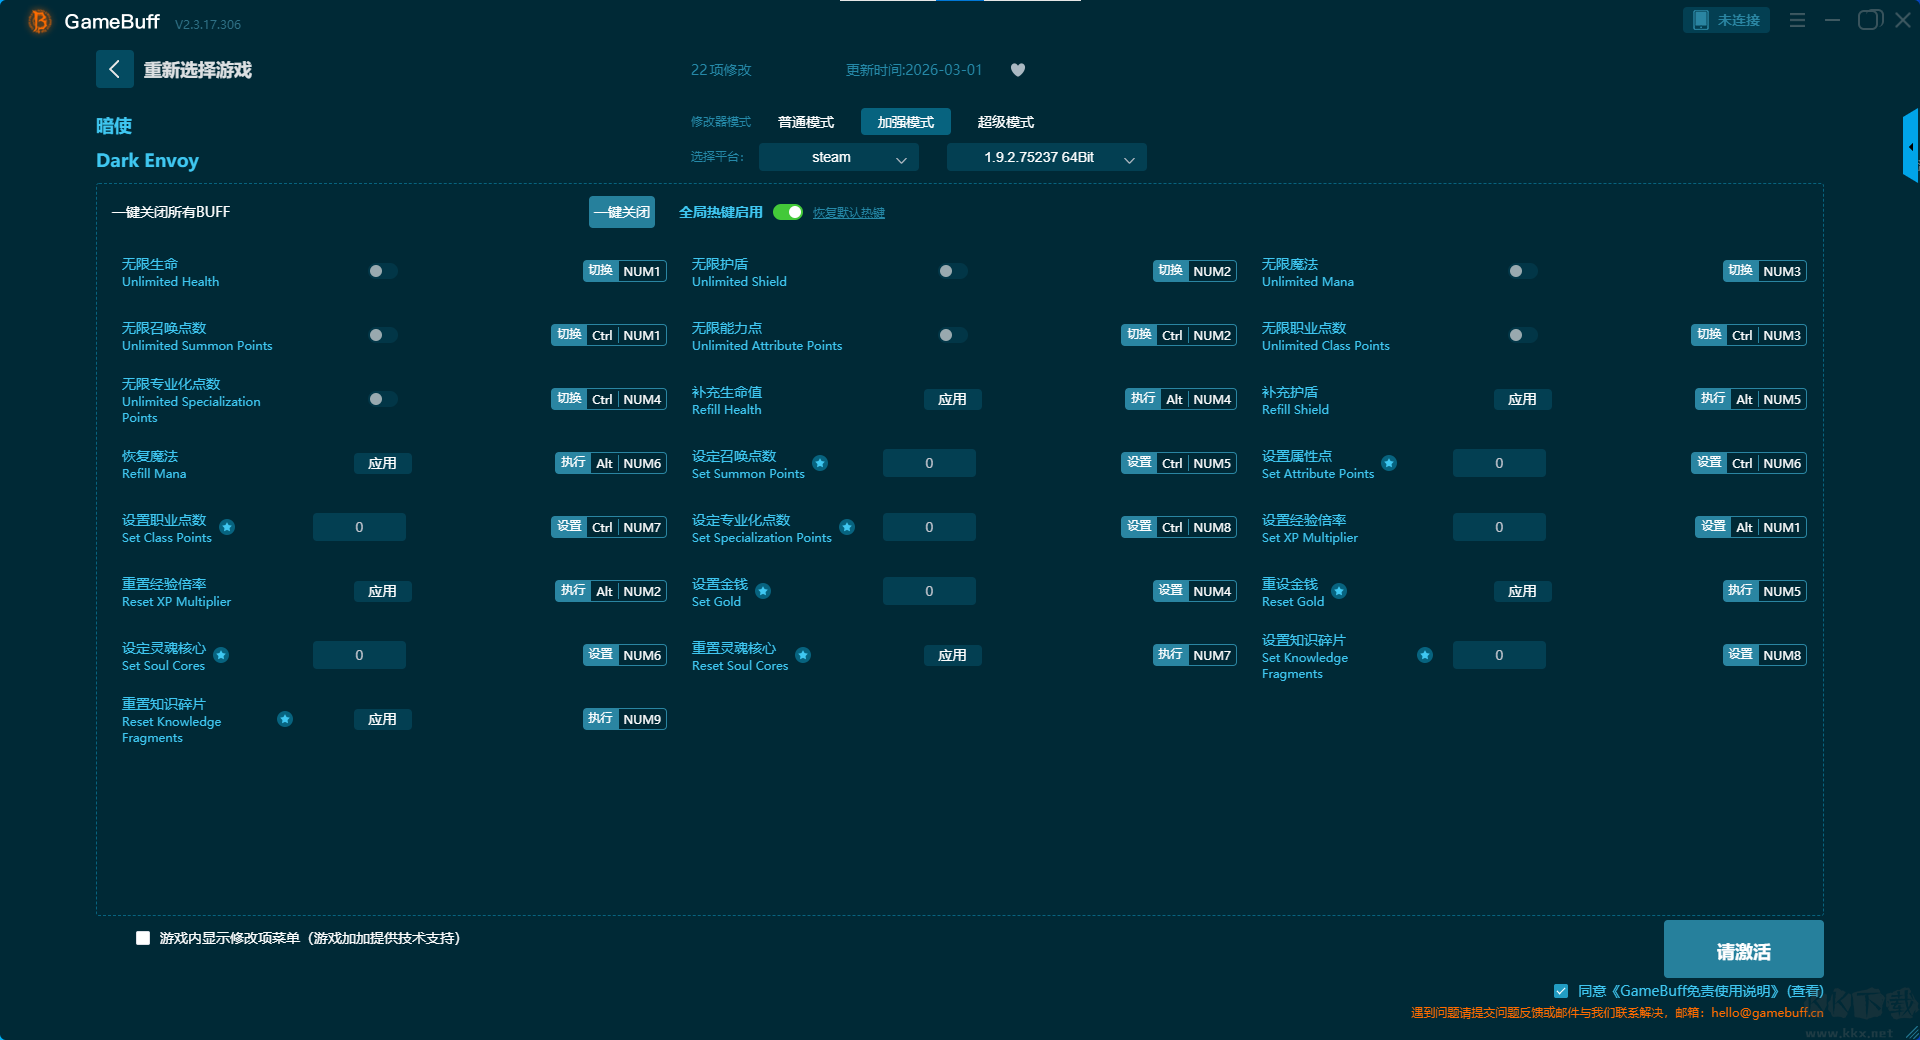Viewport: 1920px width, 1040px height.
Task: Click the GameBuff logo icon
Action: click(x=40, y=21)
